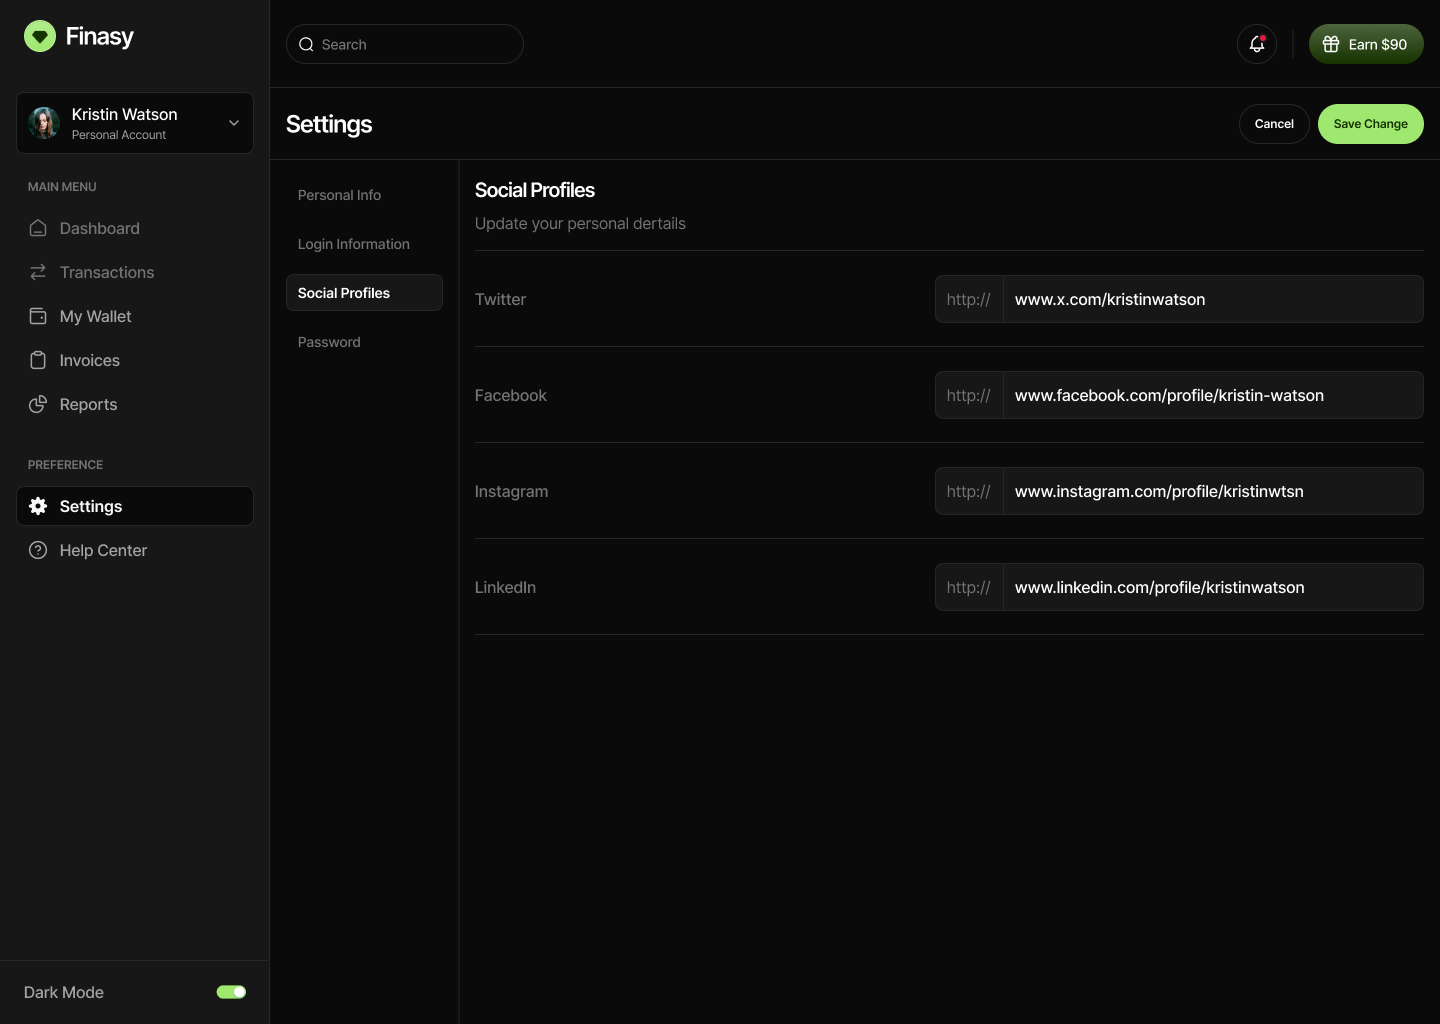Select Settings in the sidebar
Image resolution: width=1440 pixels, height=1024 pixels.
coord(135,506)
